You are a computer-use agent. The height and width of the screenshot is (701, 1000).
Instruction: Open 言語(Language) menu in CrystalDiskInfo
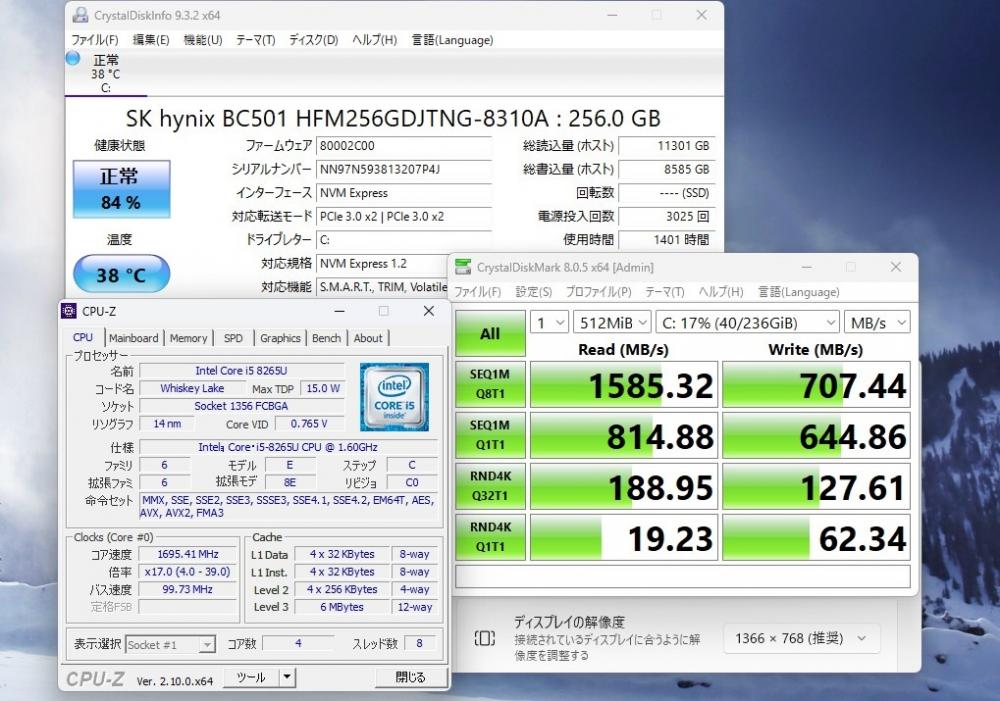click(452, 40)
